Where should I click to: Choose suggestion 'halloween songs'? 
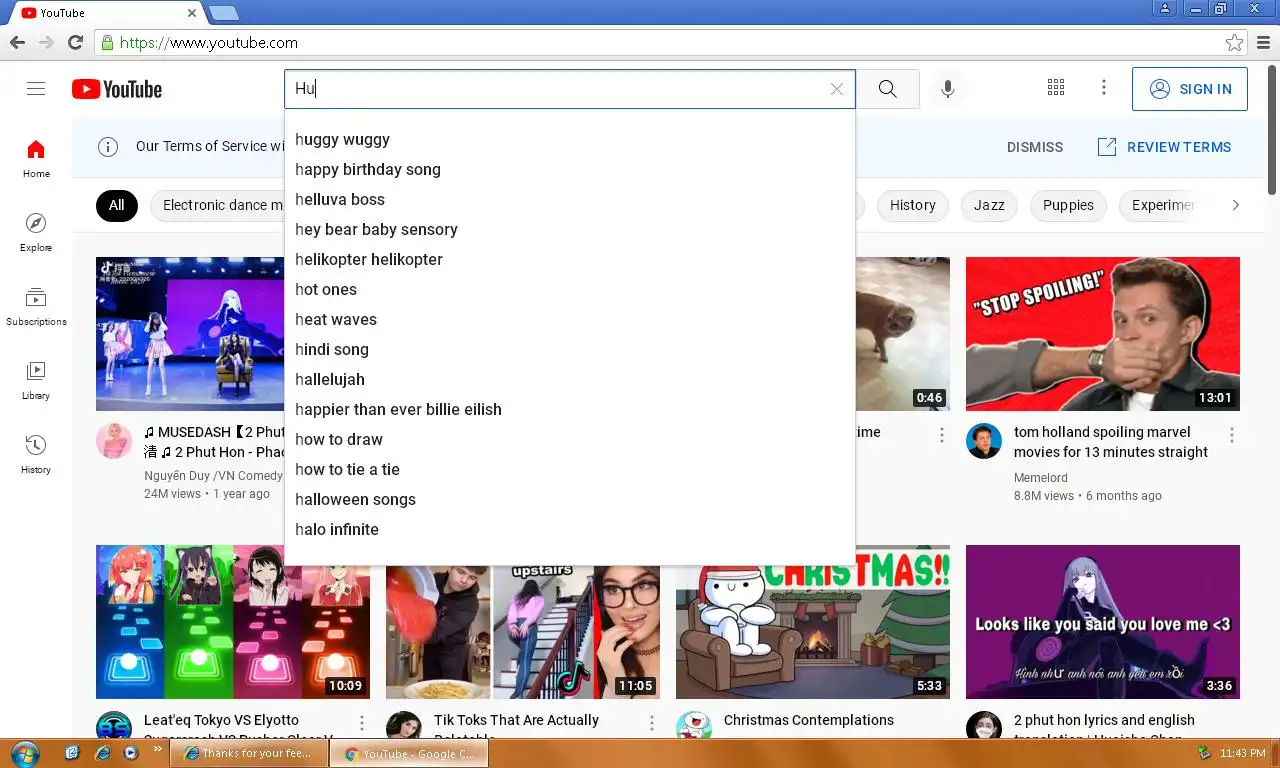coord(570,500)
